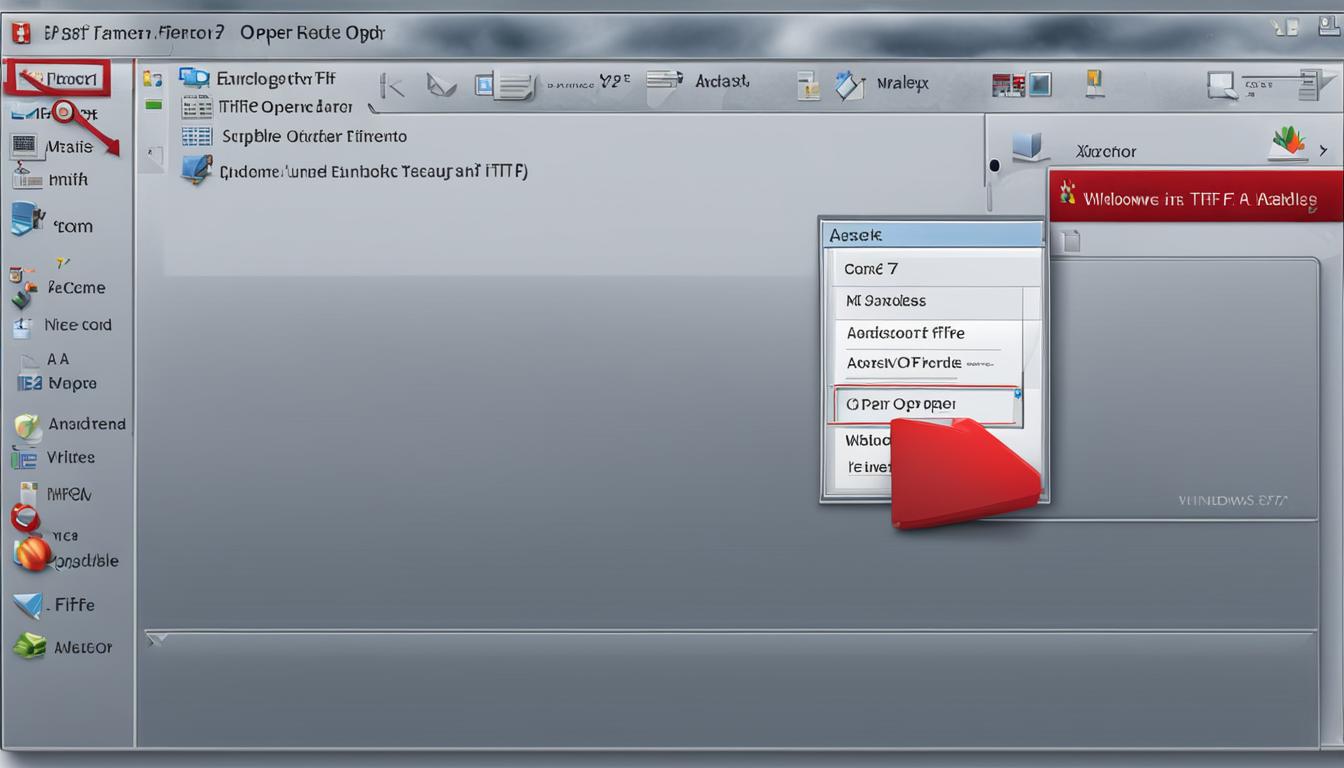Select 'Comé 7' from the menu
This screenshot has height=768, width=1344.
[x=932, y=268]
